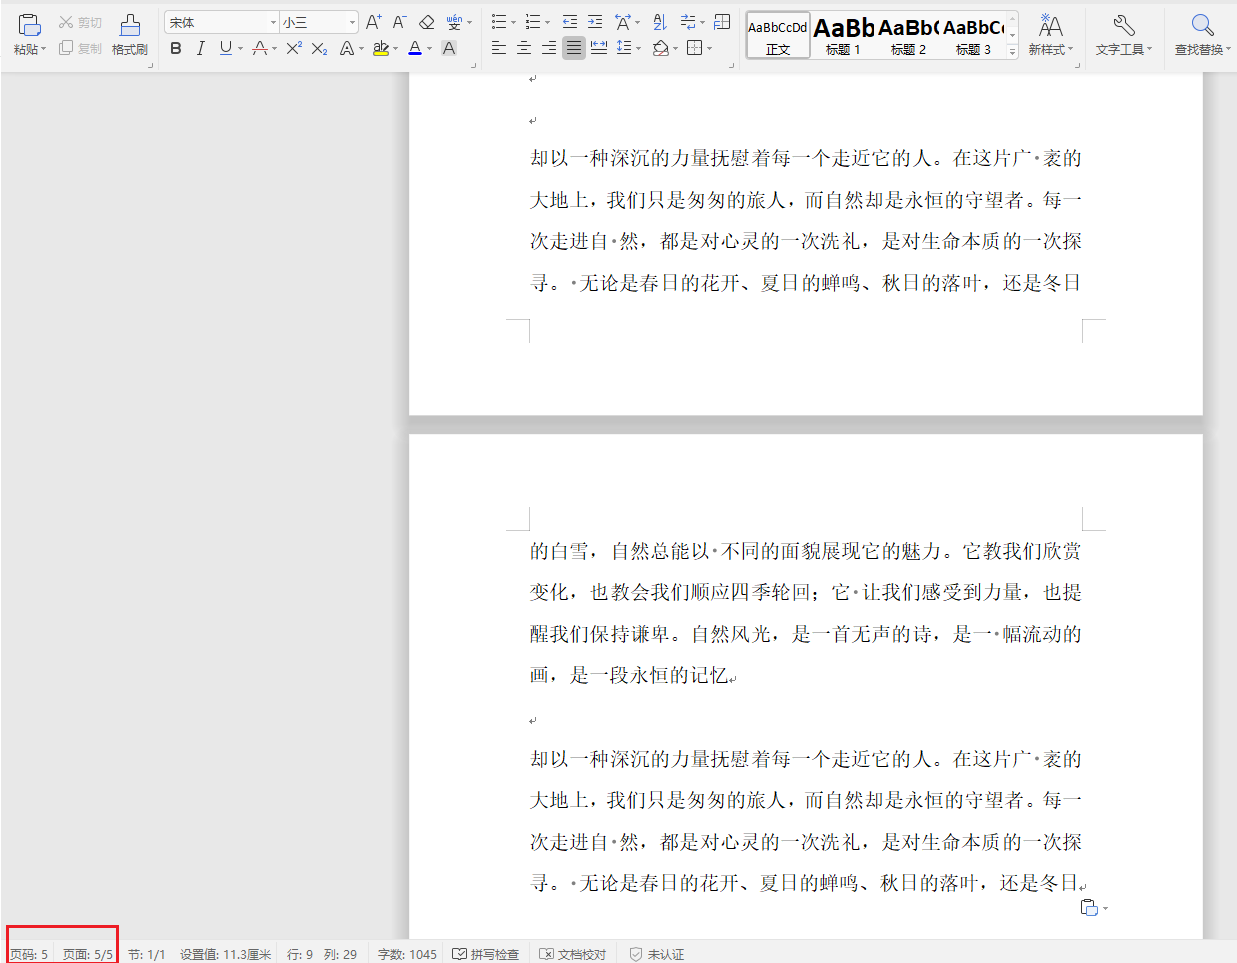Select the 标题 1 style
This screenshot has width=1237, height=963.
[842, 35]
